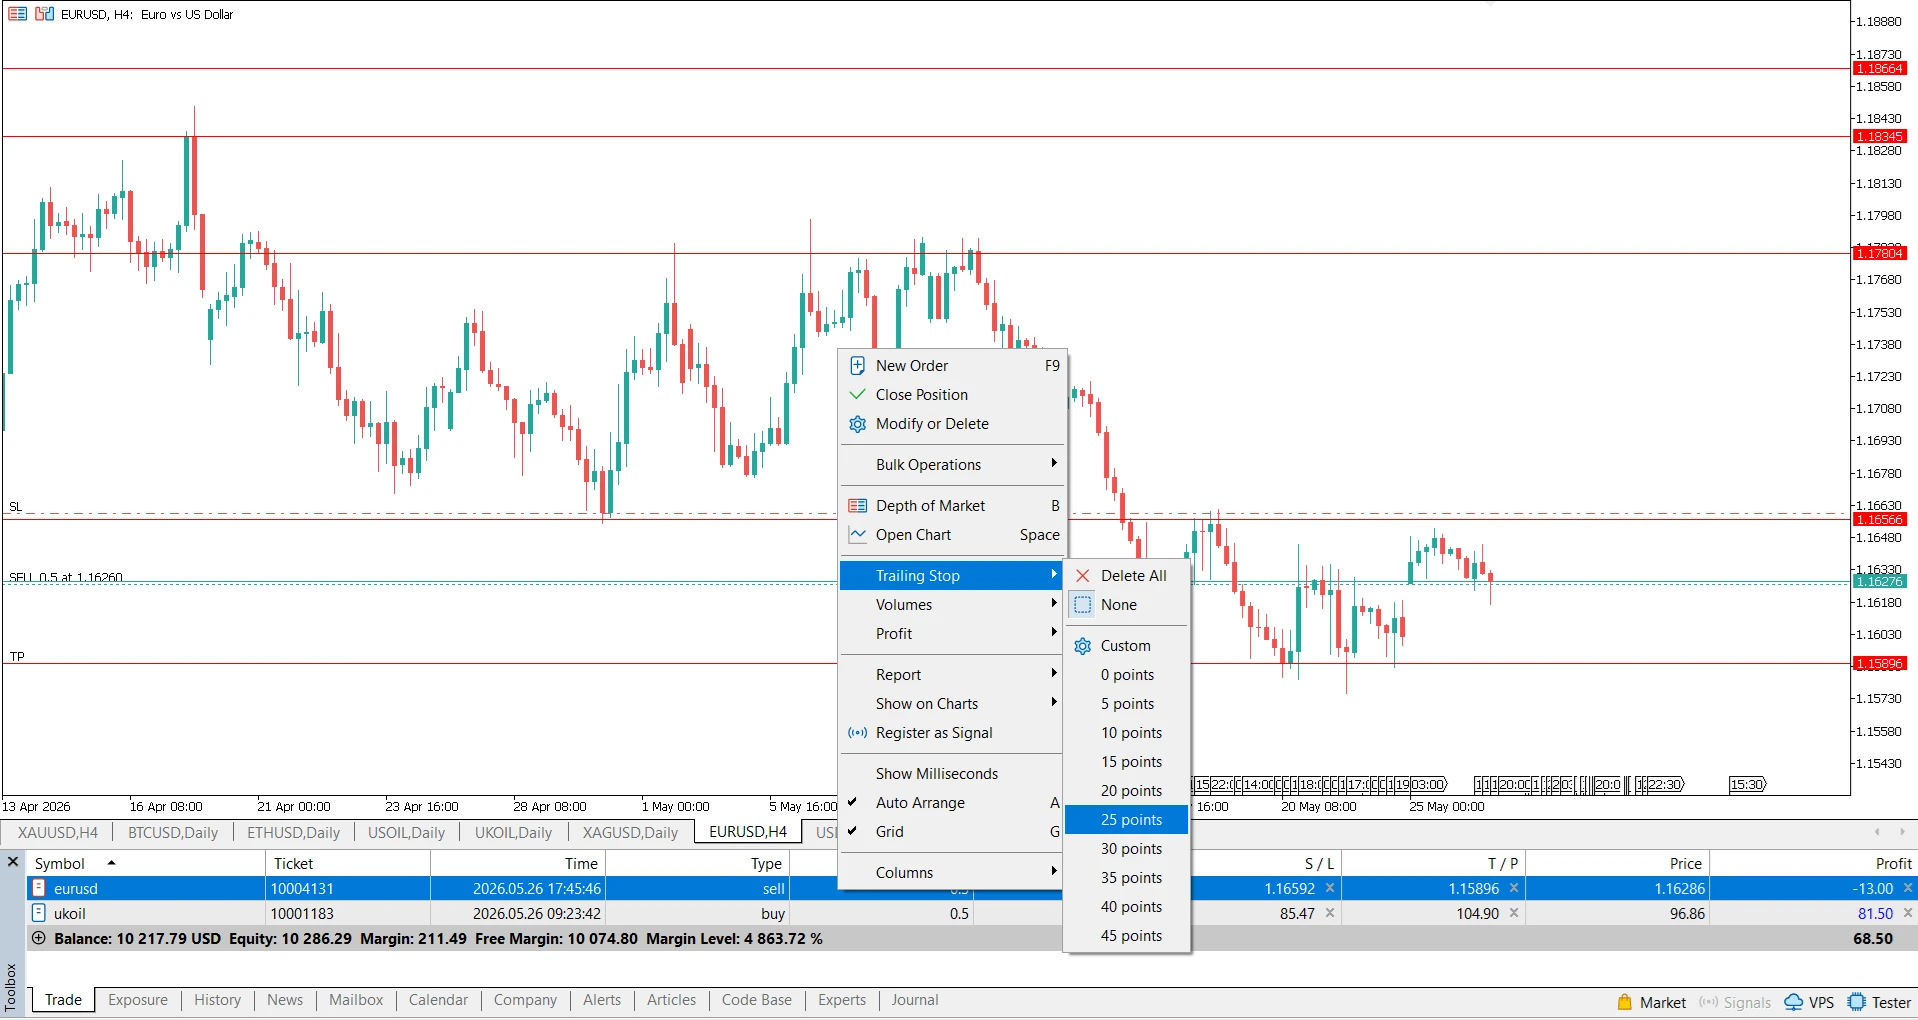
Task: Open the Exposure tab in Toolbox
Action: pos(138,1000)
